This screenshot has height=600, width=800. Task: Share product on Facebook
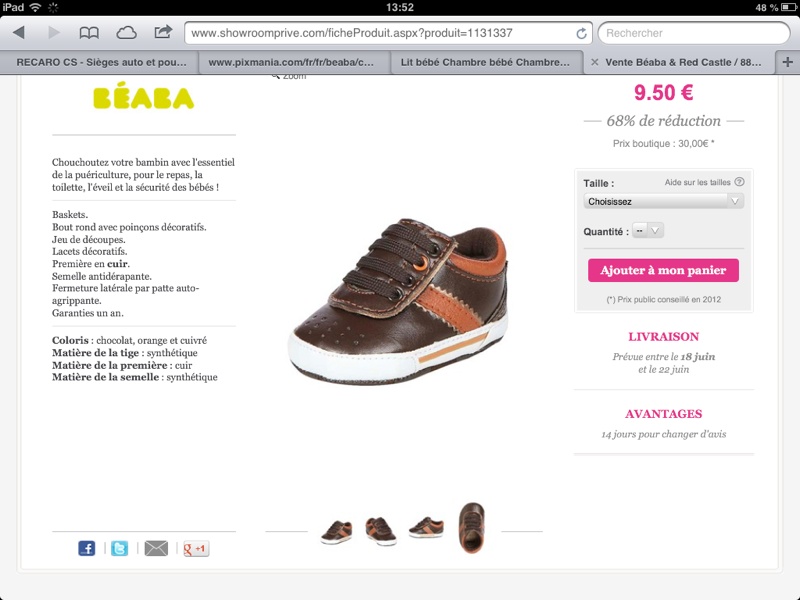87,548
